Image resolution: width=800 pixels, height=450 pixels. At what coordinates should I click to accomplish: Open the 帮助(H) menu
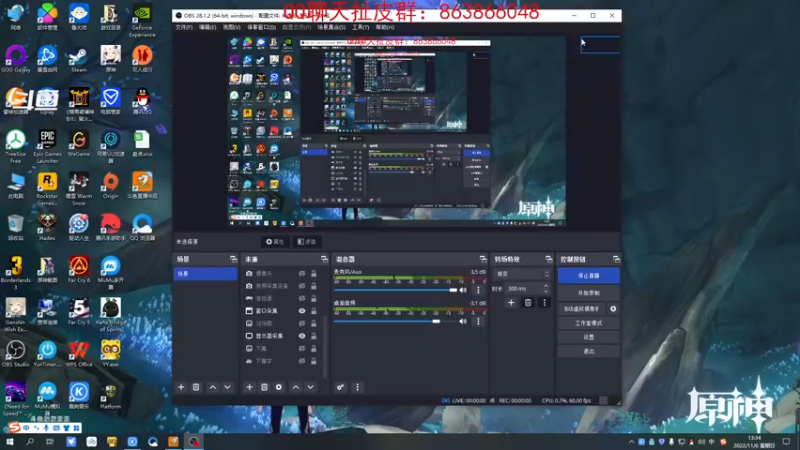coord(385,27)
